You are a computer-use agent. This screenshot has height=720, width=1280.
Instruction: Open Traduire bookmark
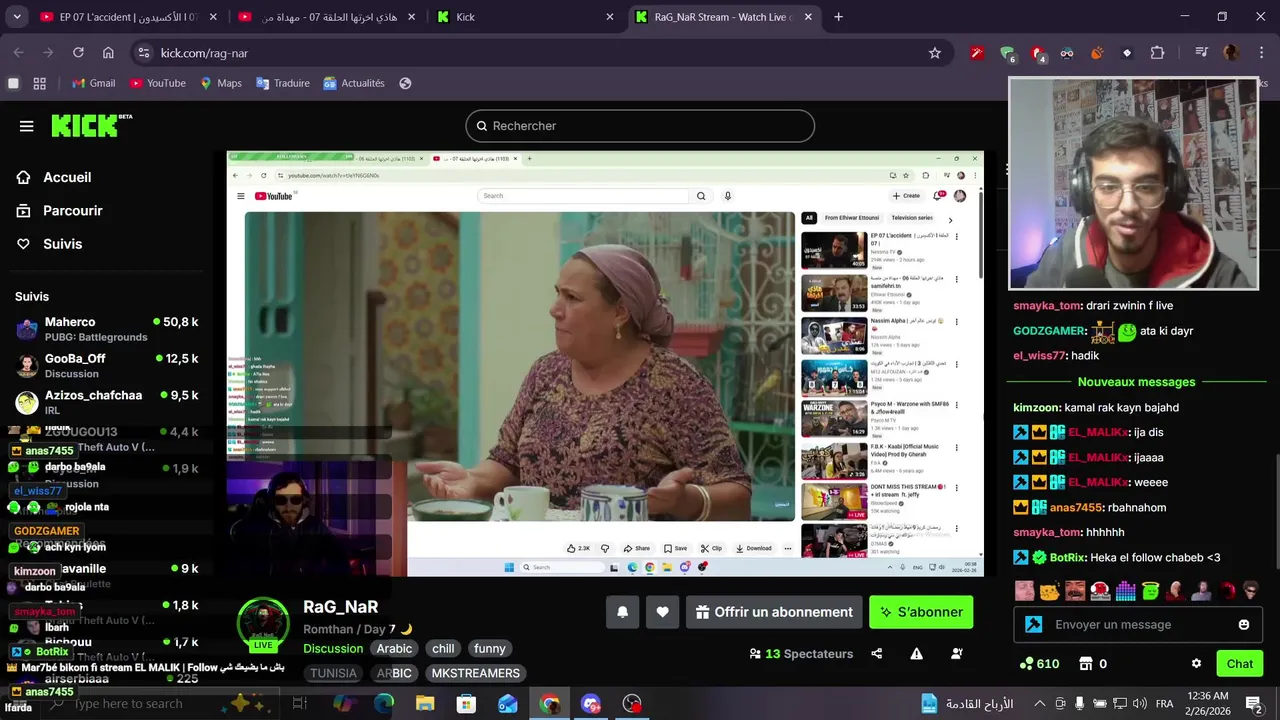coord(283,83)
